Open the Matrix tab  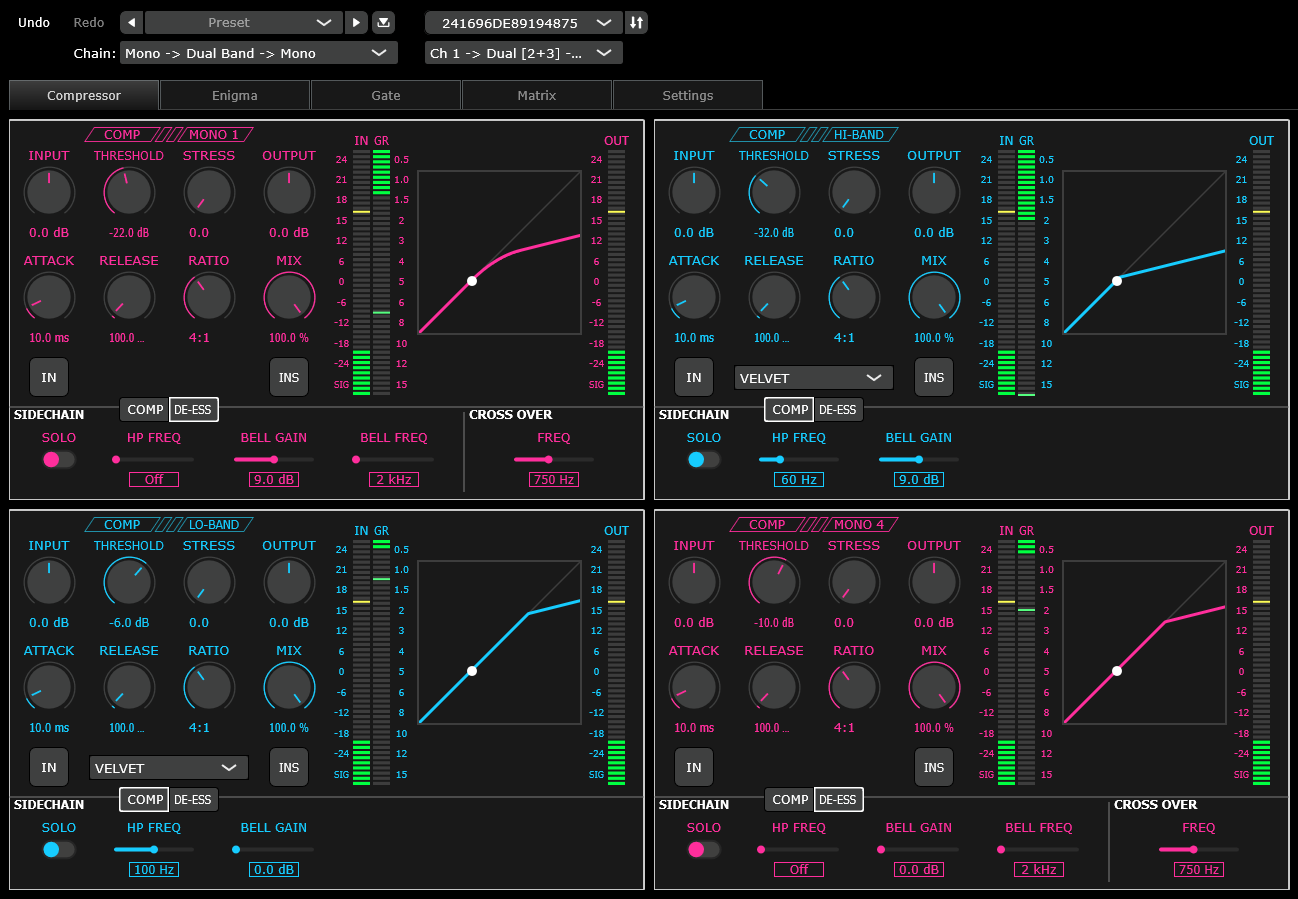click(x=536, y=96)
